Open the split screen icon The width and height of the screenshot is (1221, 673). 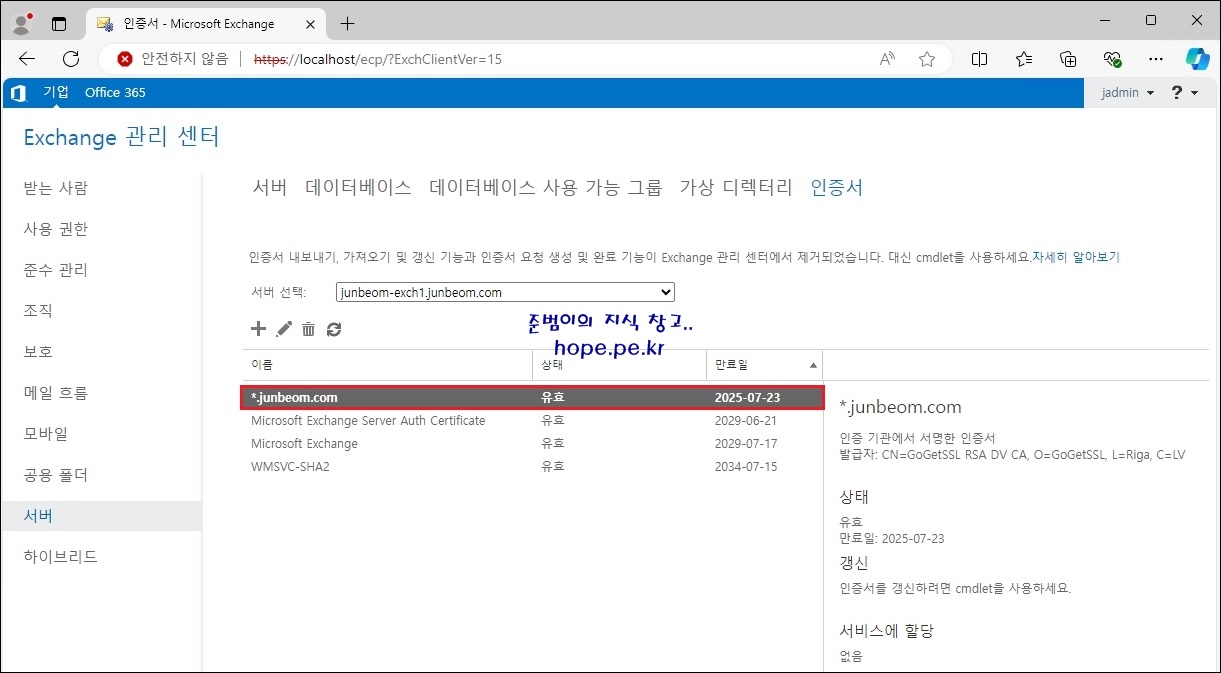click(980, 59)
